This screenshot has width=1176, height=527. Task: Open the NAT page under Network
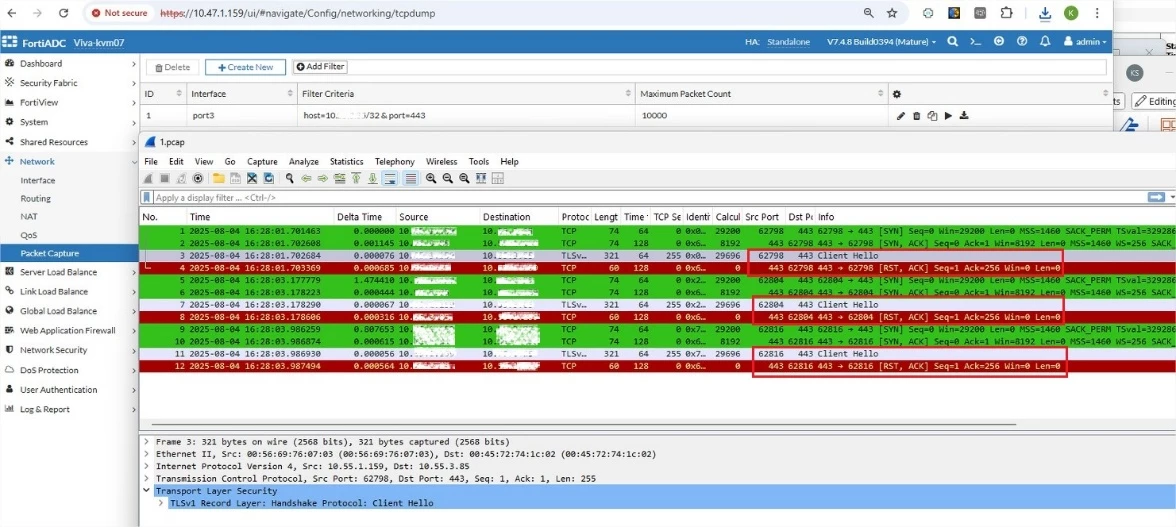click(28, 216)
